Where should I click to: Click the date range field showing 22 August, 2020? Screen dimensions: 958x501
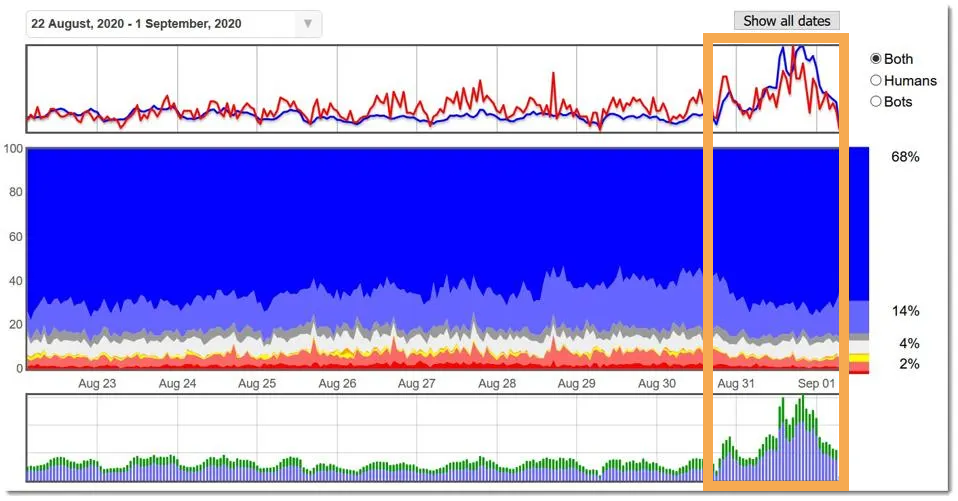174,24
